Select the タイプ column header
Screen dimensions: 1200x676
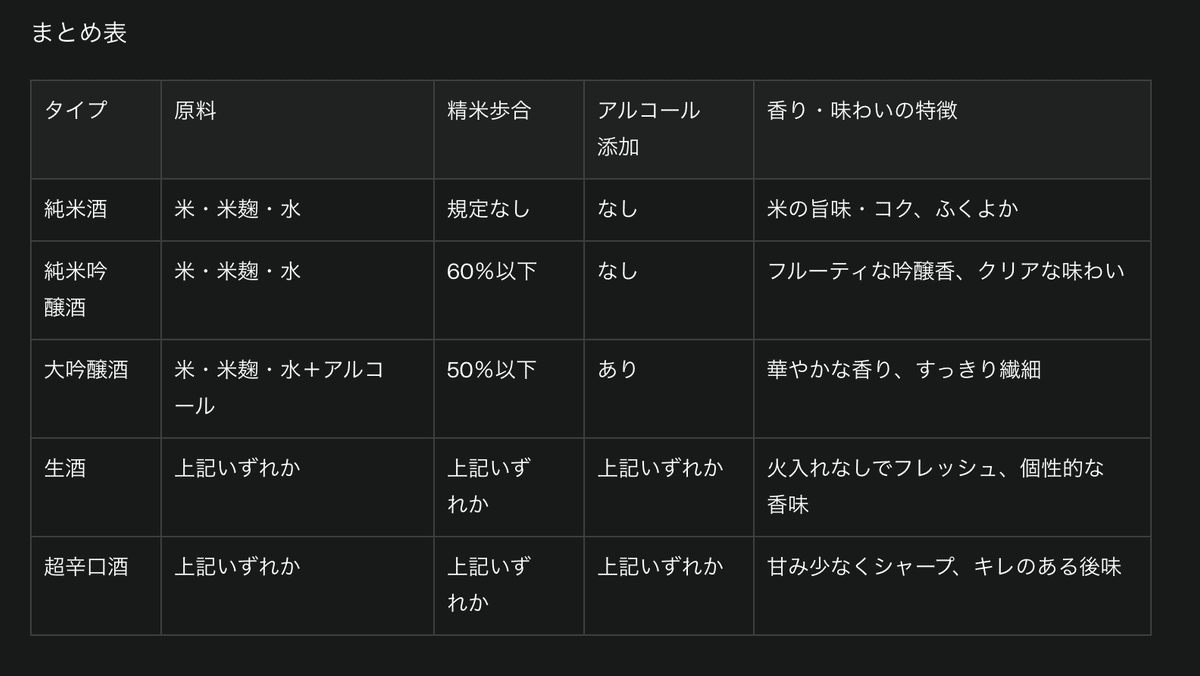pos(96,130)
